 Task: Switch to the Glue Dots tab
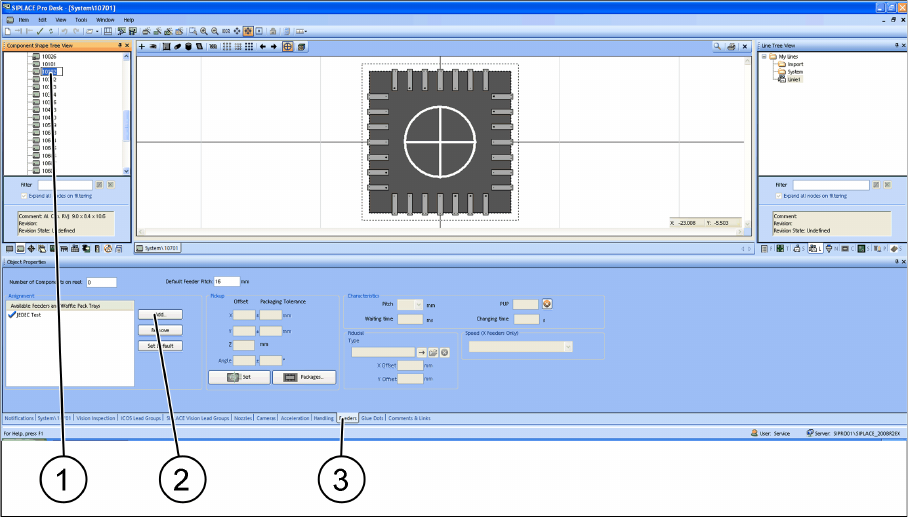click(371, 418)
